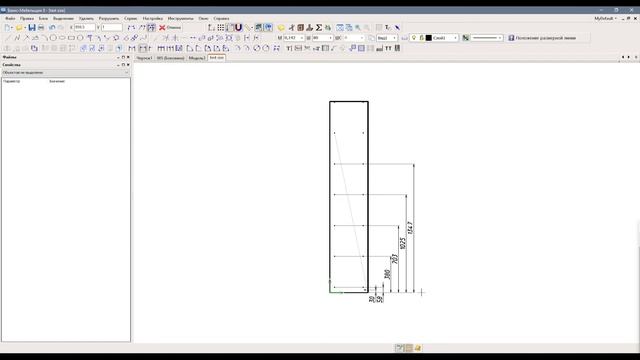Redo the undone action
The image size is (640, 360).
click(61, 27)
